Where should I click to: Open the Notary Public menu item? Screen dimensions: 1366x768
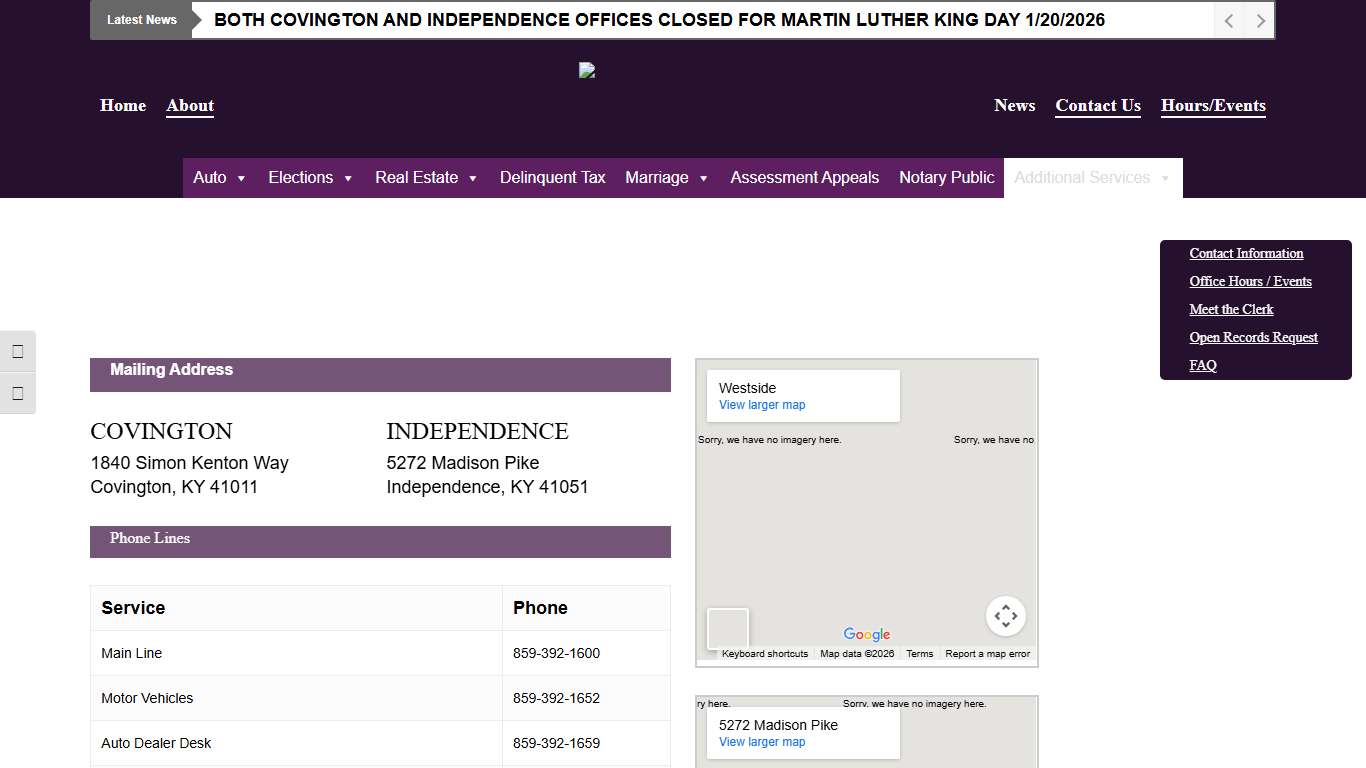(x=946, y=178)
